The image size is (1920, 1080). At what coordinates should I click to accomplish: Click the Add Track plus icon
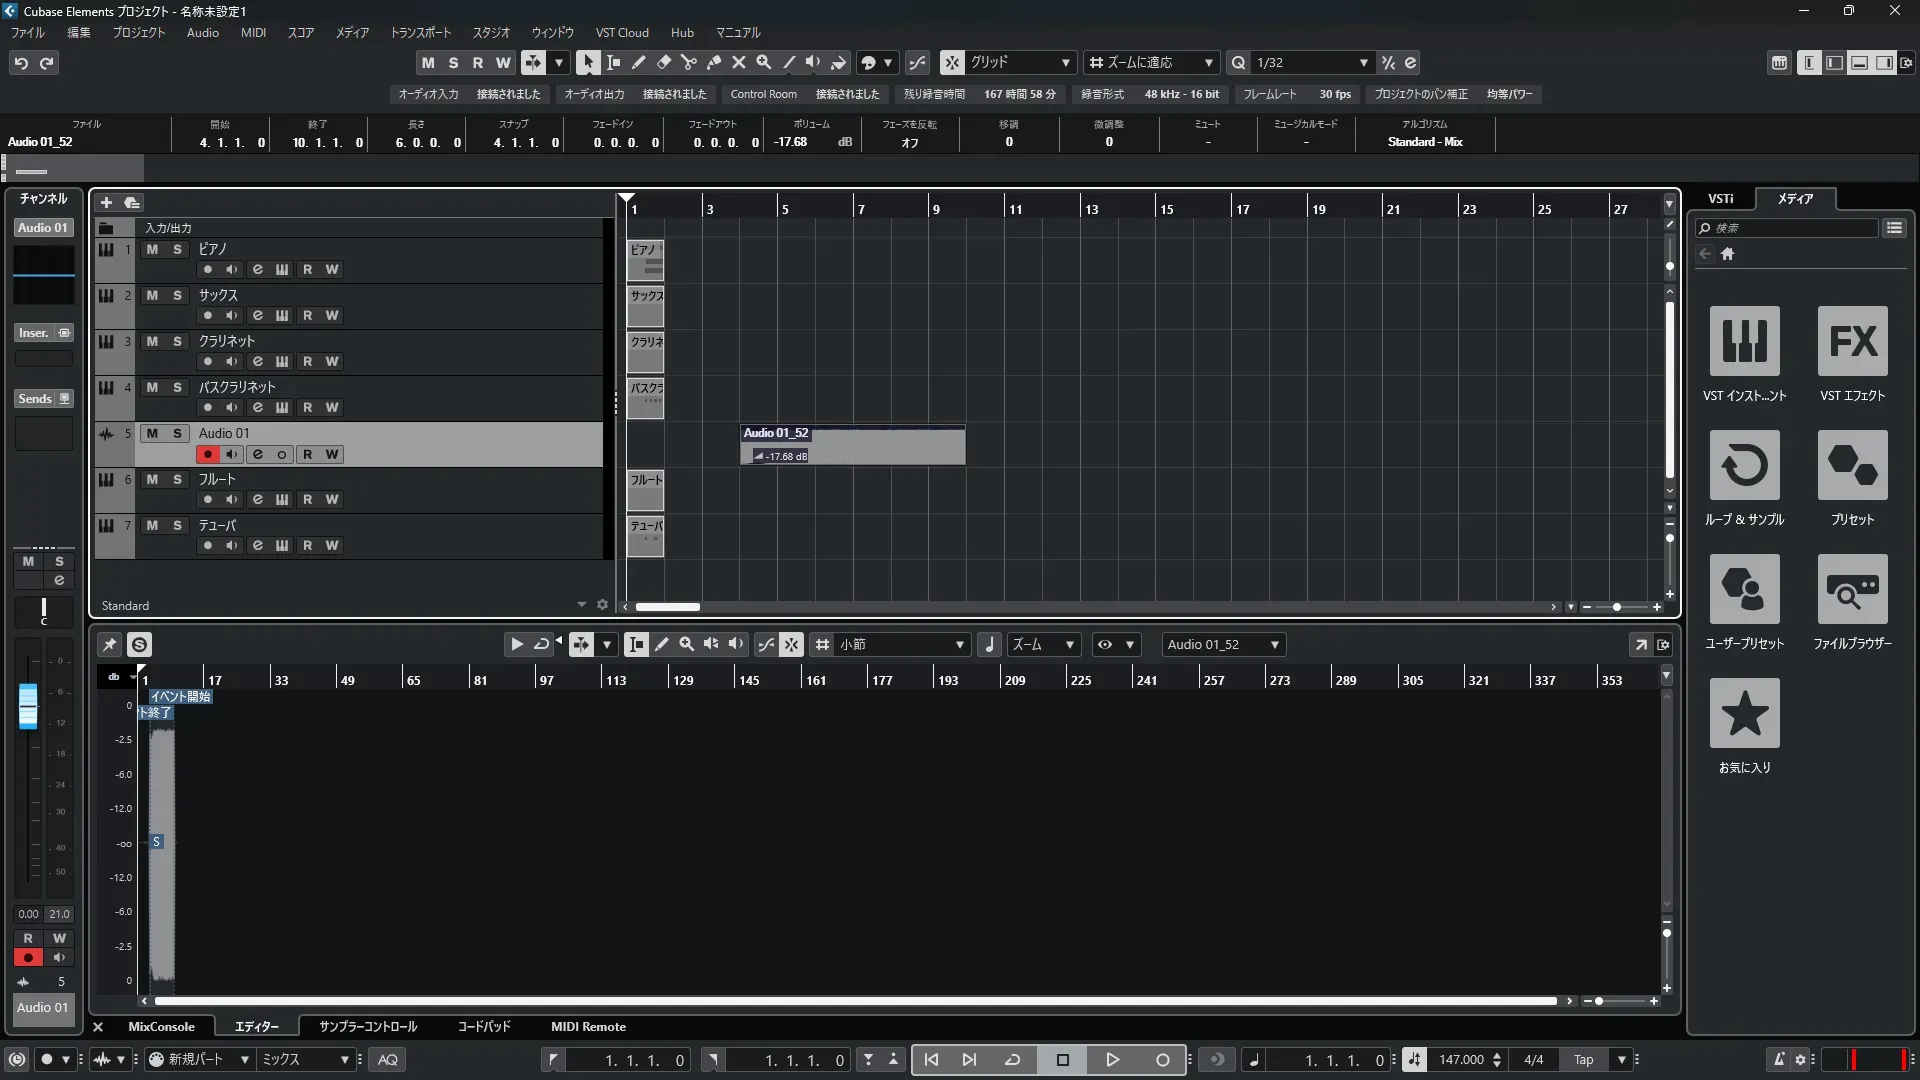[106, 202]
